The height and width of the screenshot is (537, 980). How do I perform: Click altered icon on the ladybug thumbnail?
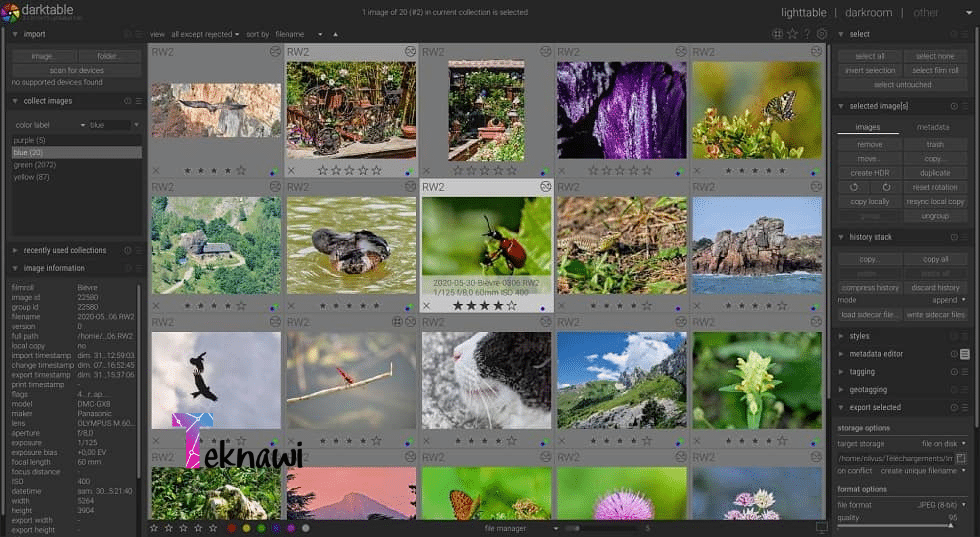546,186
